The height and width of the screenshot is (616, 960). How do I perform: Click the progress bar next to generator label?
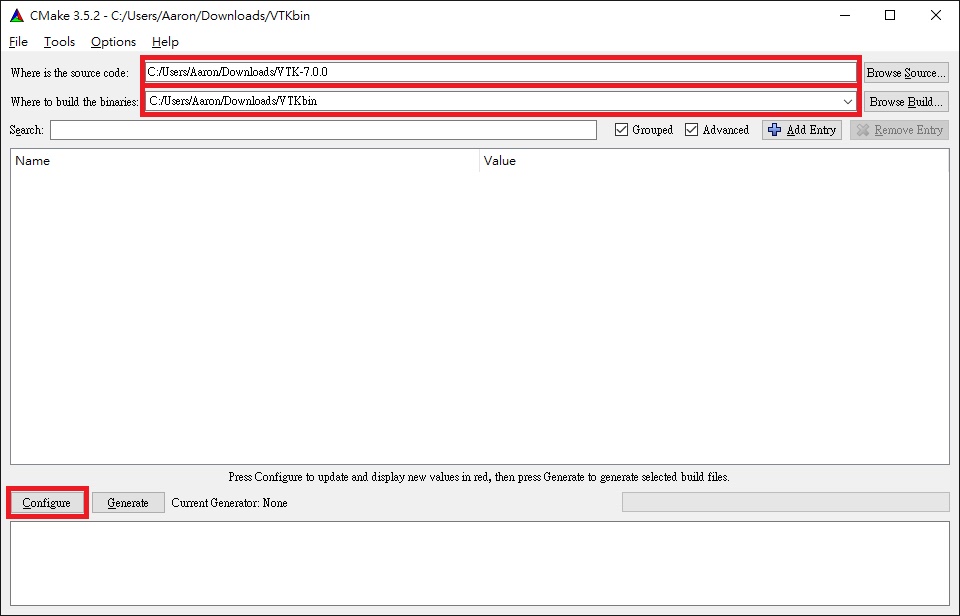pos(786,502)
